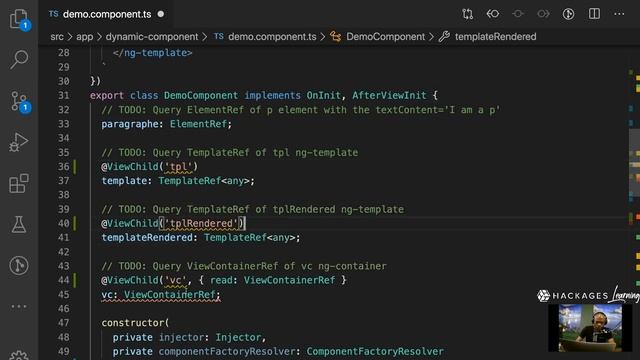Open the Run and Debug view
This screenshot has height=360, width=640.
[19, 142]
